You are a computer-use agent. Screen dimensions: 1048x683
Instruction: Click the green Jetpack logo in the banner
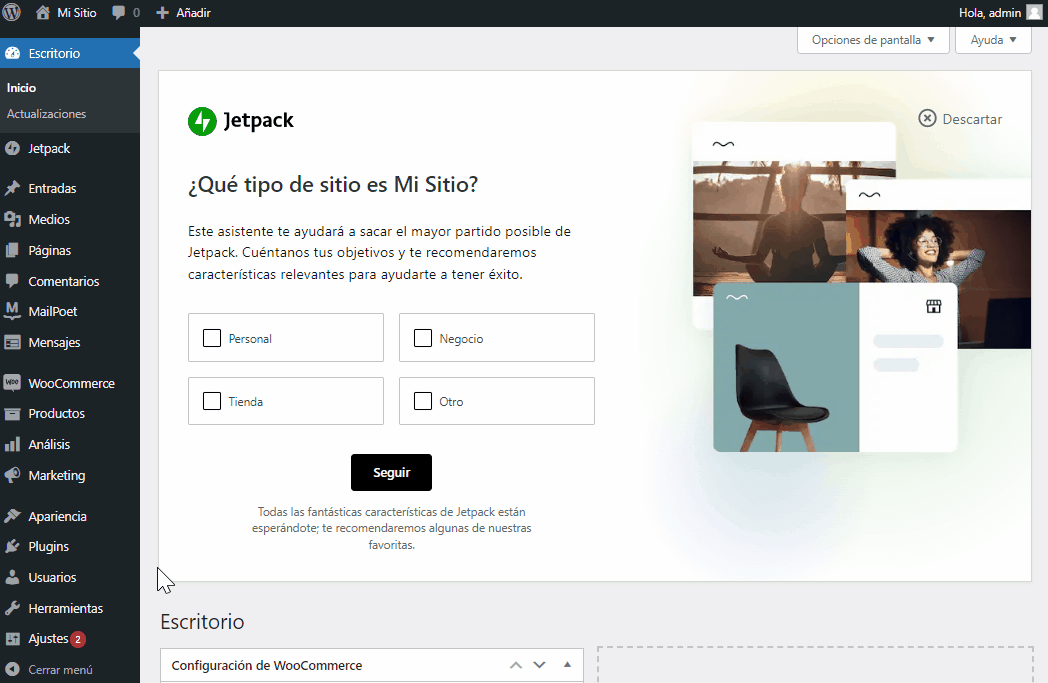click(203, 121)
